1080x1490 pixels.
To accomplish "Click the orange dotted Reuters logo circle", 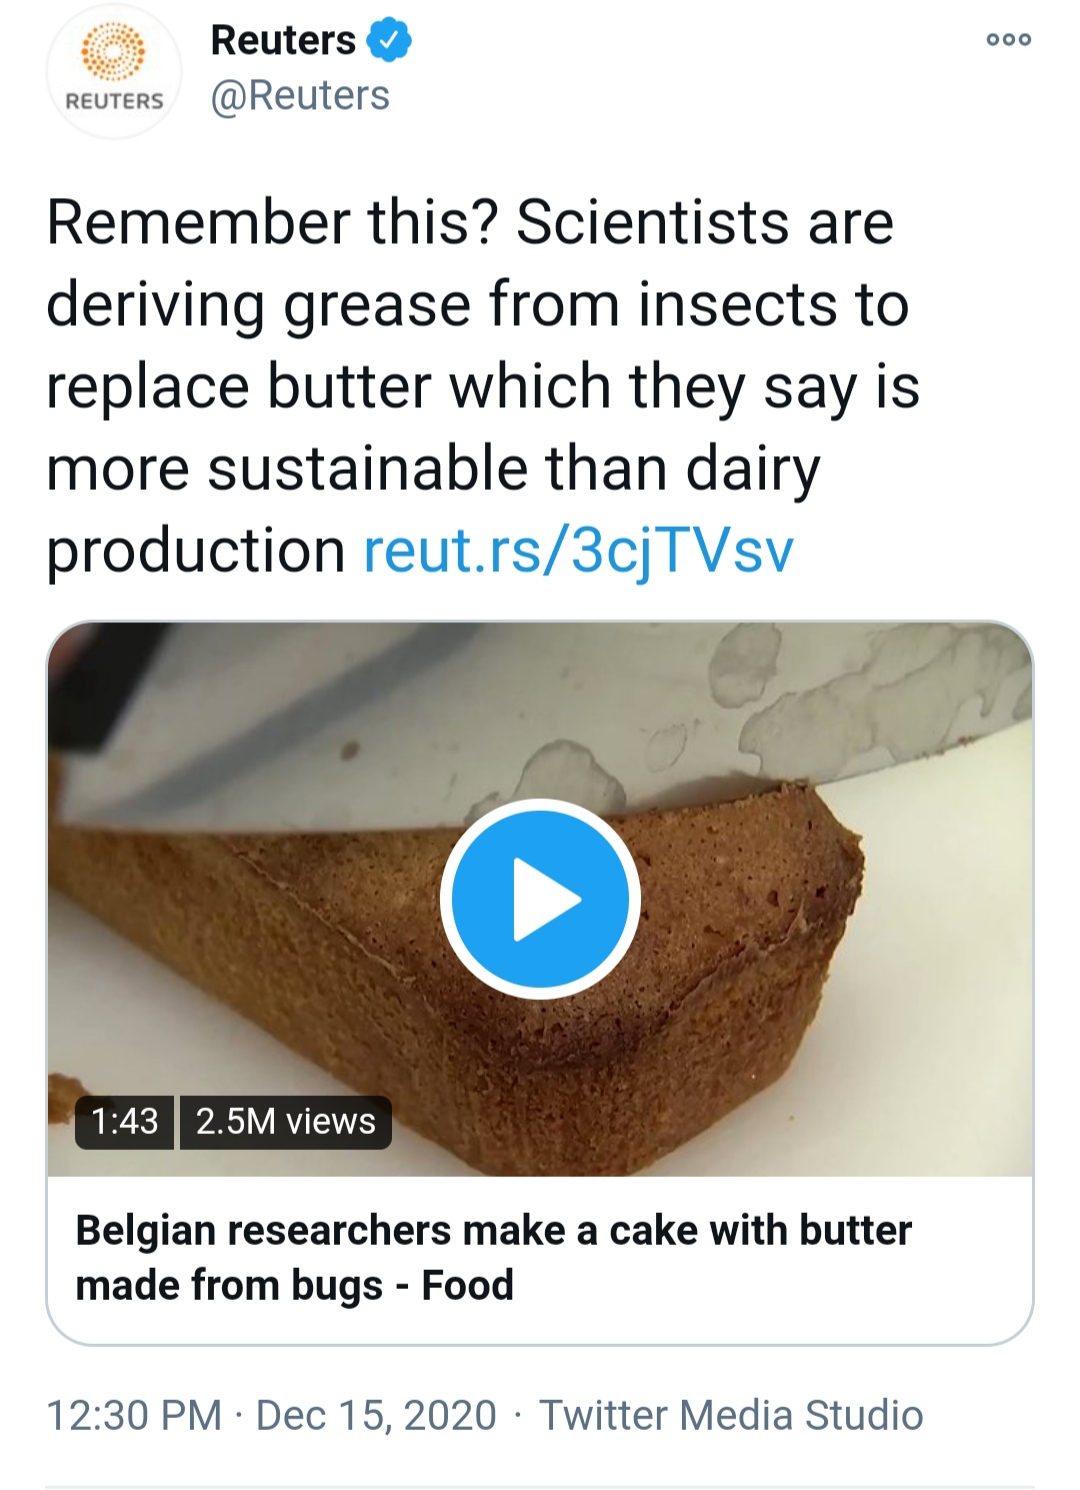I will 113,51.
